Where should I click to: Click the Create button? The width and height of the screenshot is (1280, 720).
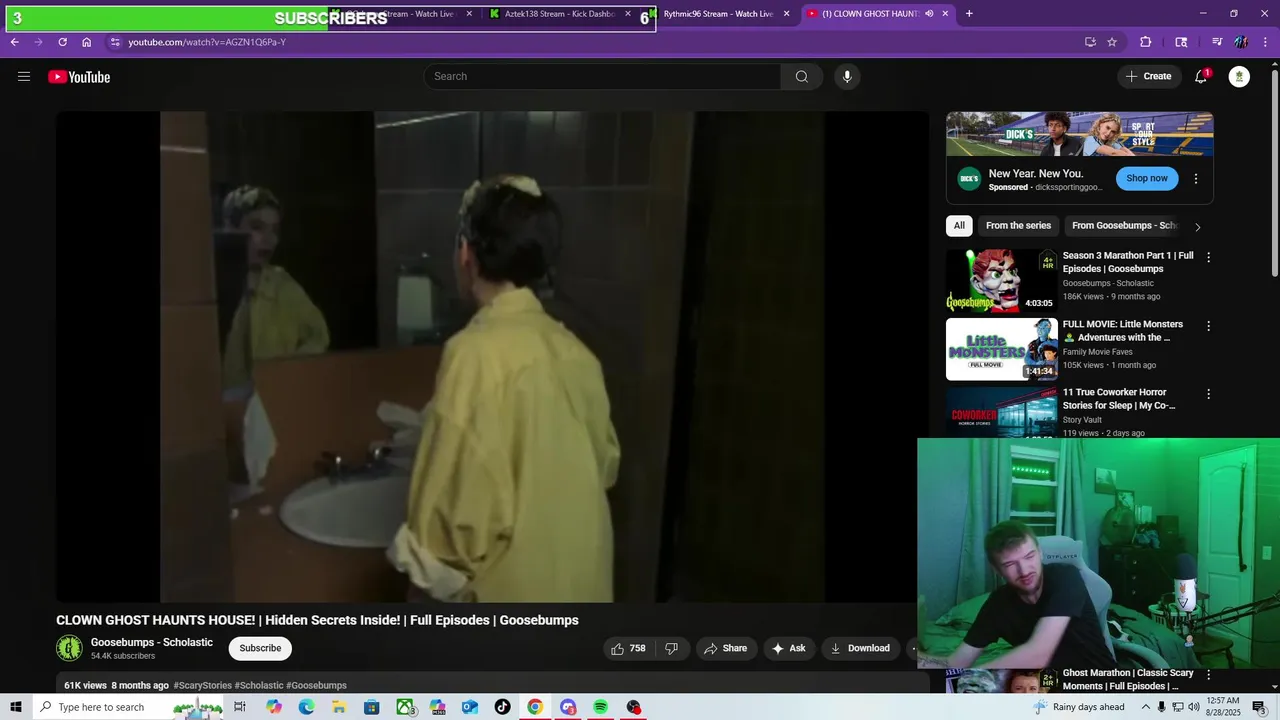[1149, 77]
